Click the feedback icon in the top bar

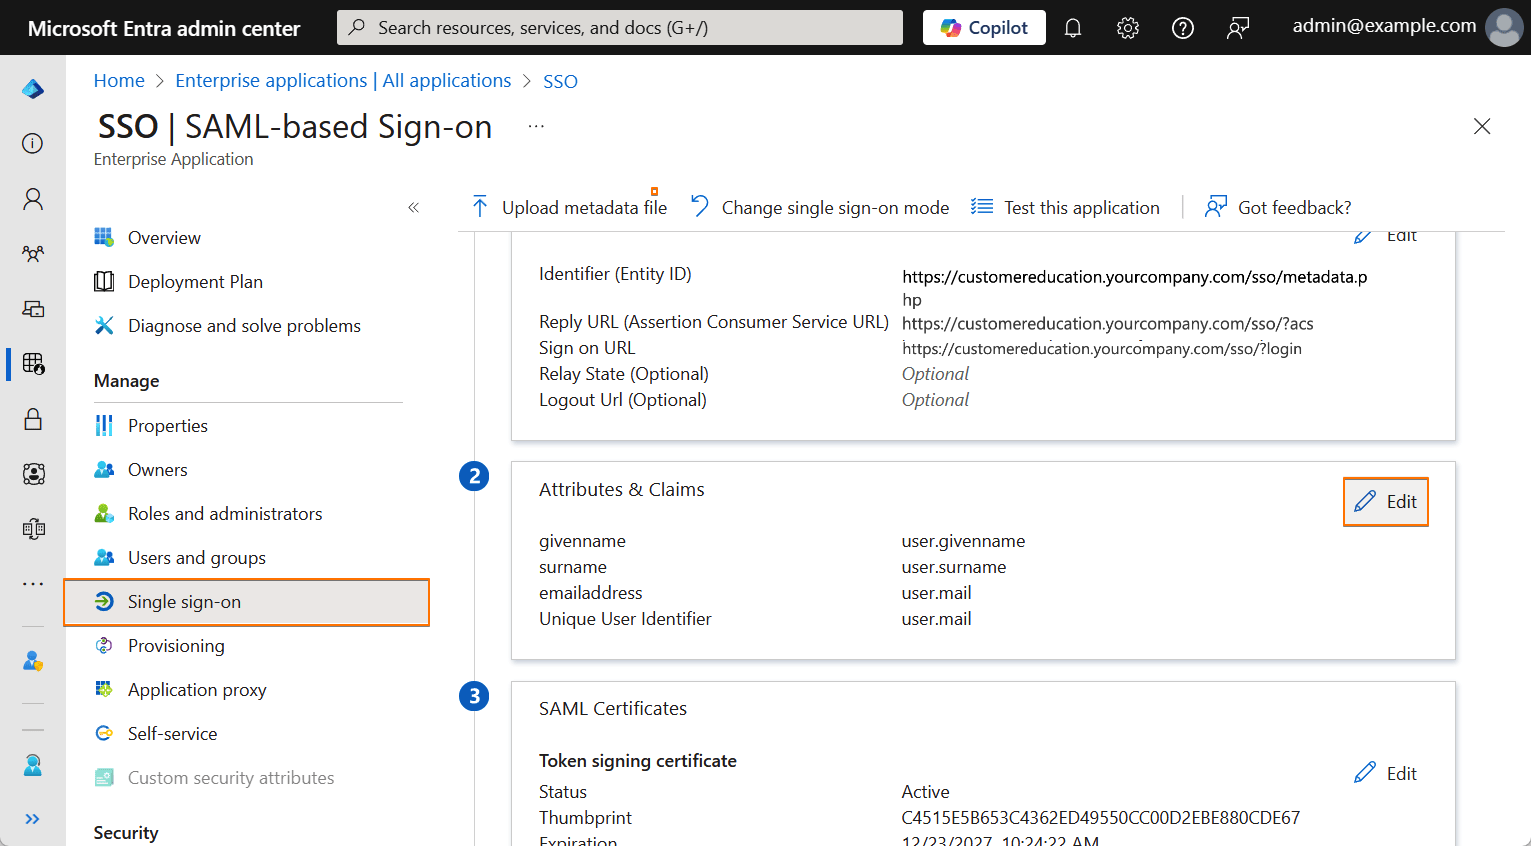(x=1238, y=27)
